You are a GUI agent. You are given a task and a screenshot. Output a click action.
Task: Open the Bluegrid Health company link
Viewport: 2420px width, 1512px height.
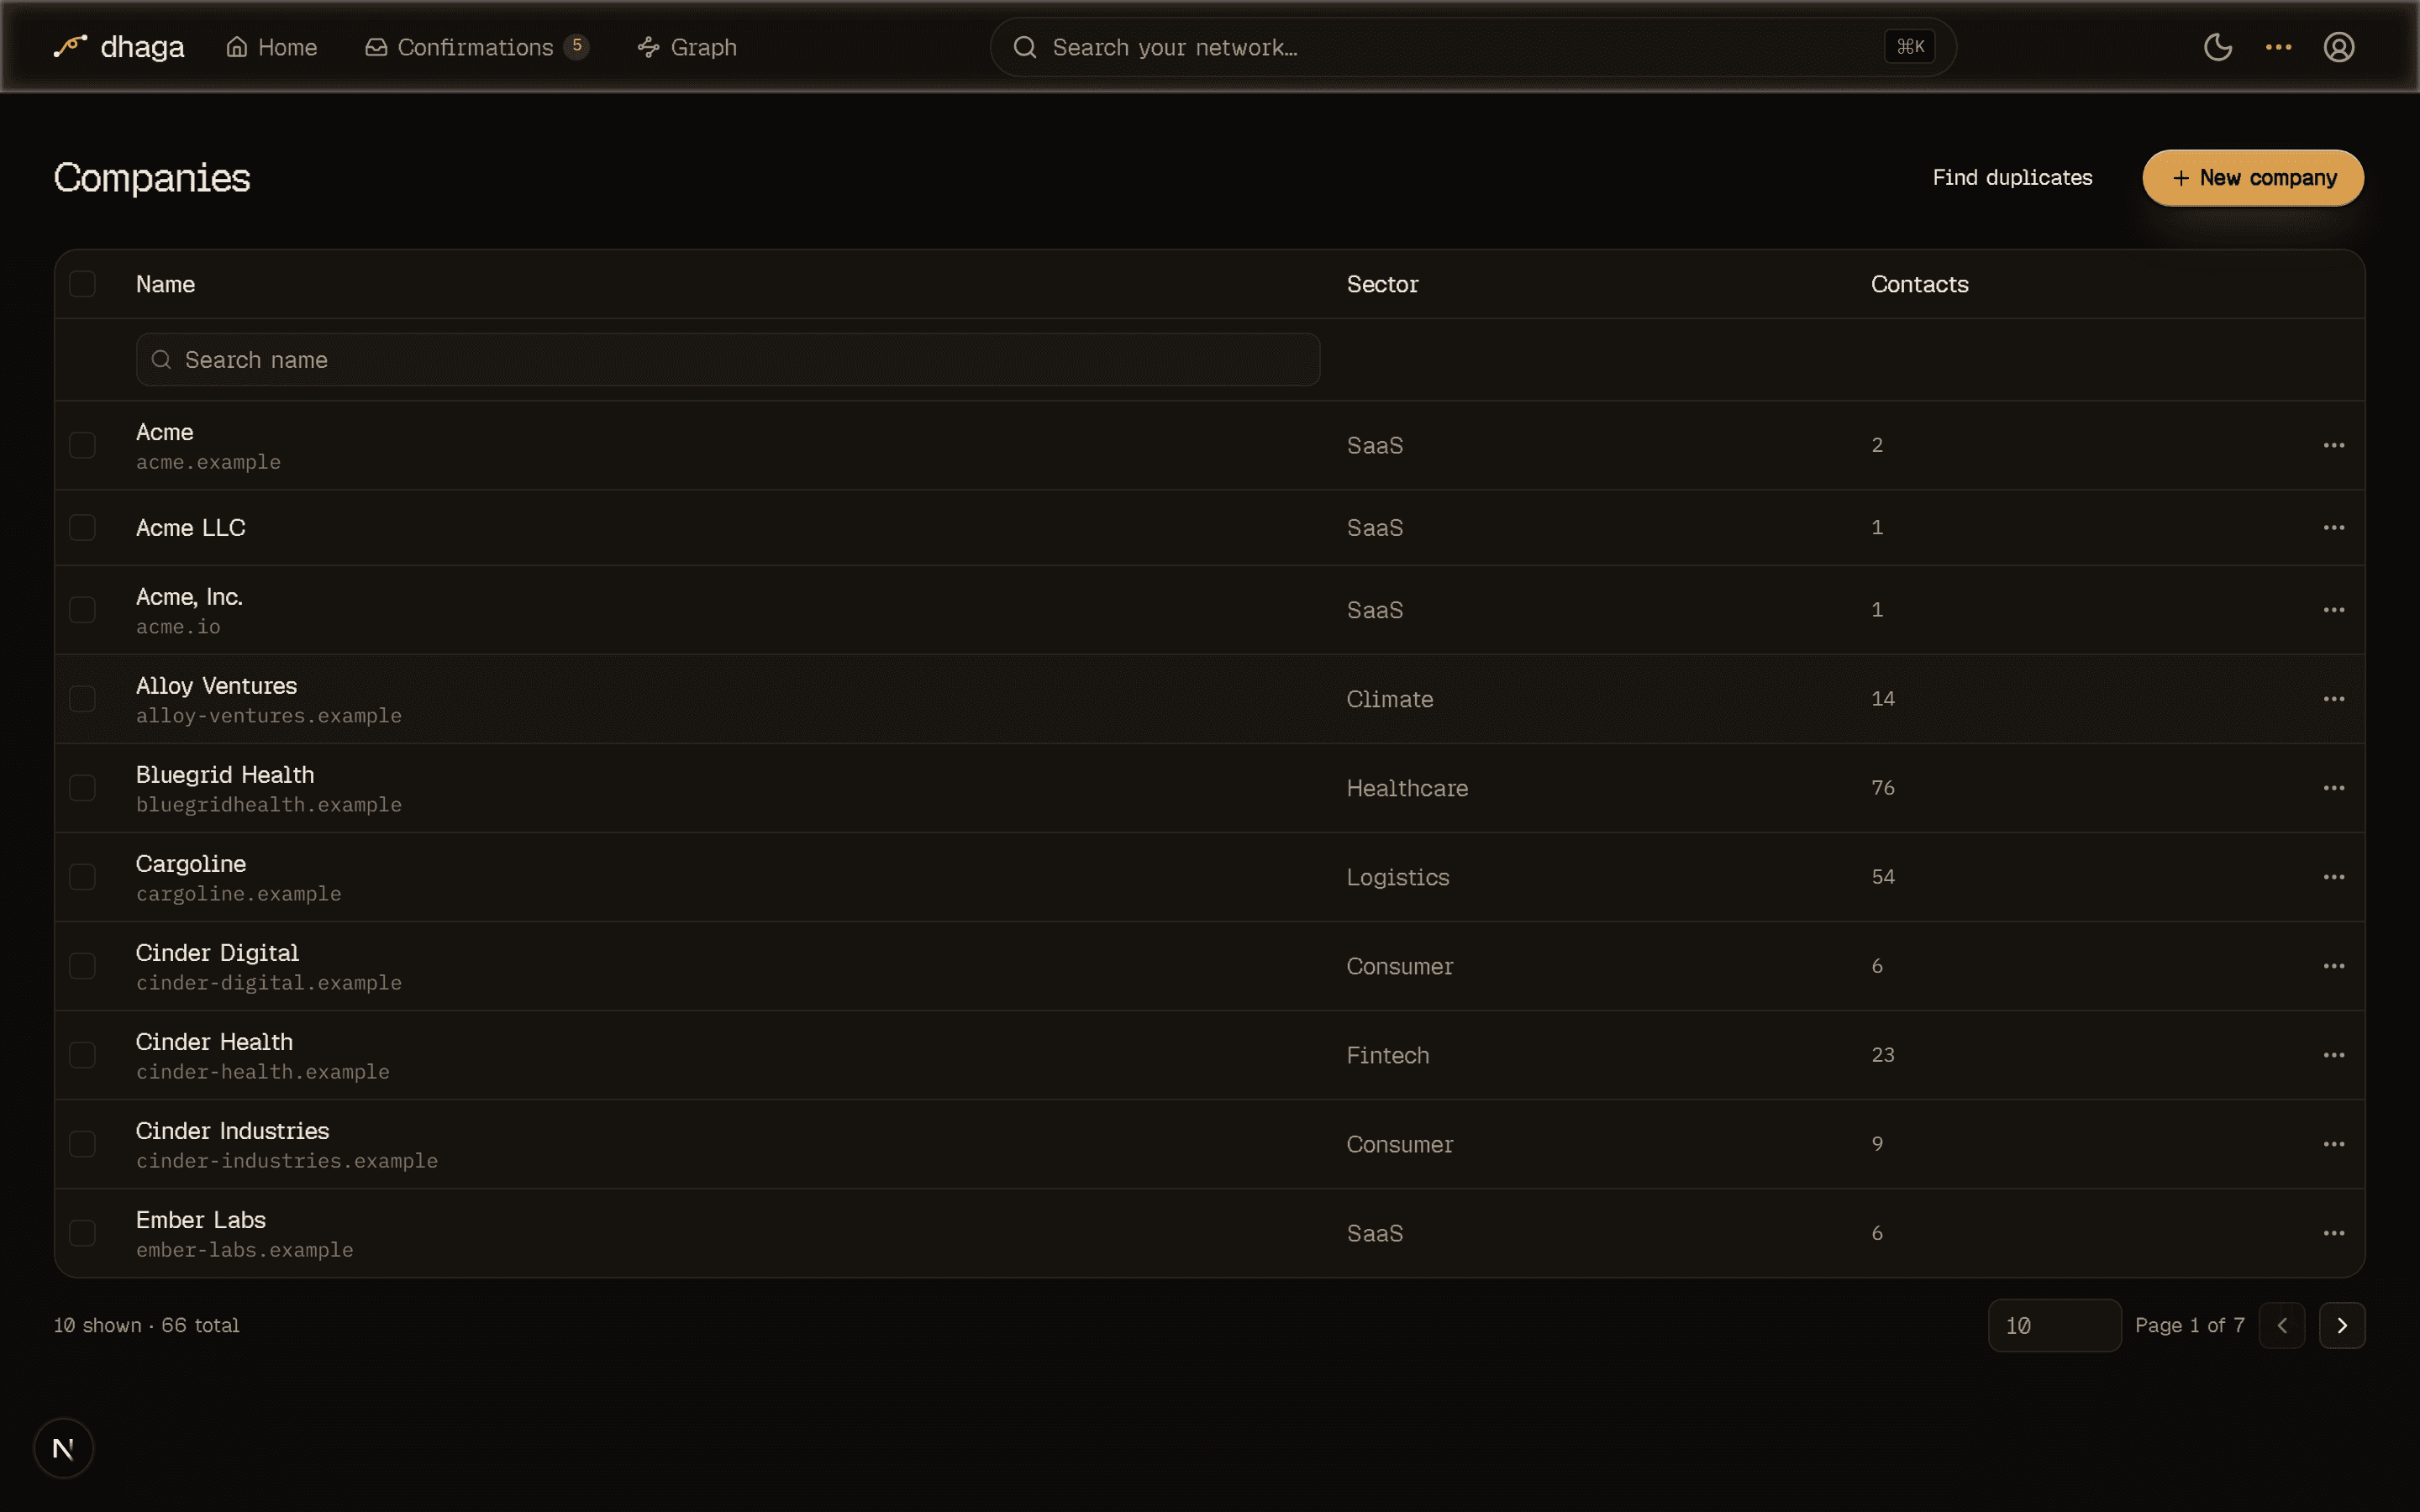(x=225, y=775)
